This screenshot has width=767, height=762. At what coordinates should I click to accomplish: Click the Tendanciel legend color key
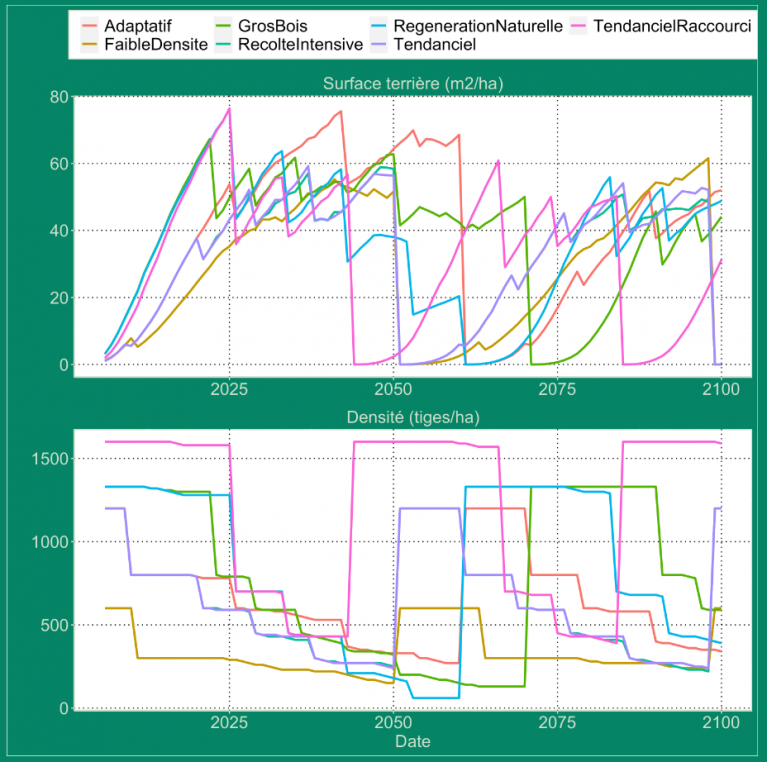pos(380,44)
